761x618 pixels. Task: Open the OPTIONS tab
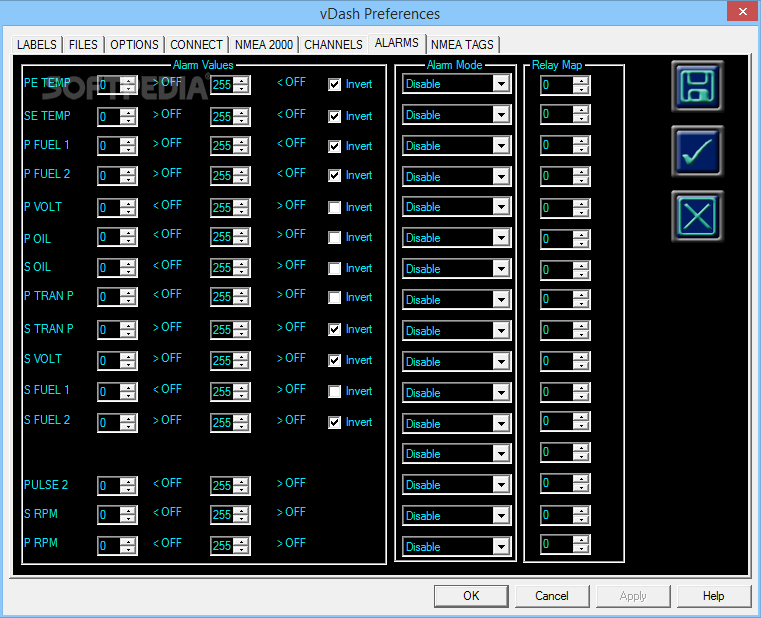coord(134,45)
